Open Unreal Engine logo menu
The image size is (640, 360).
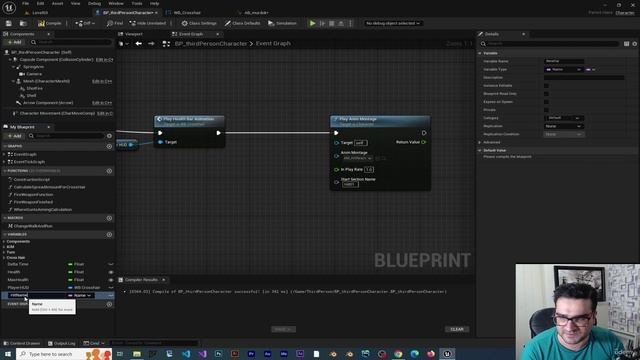click(9, 7)
